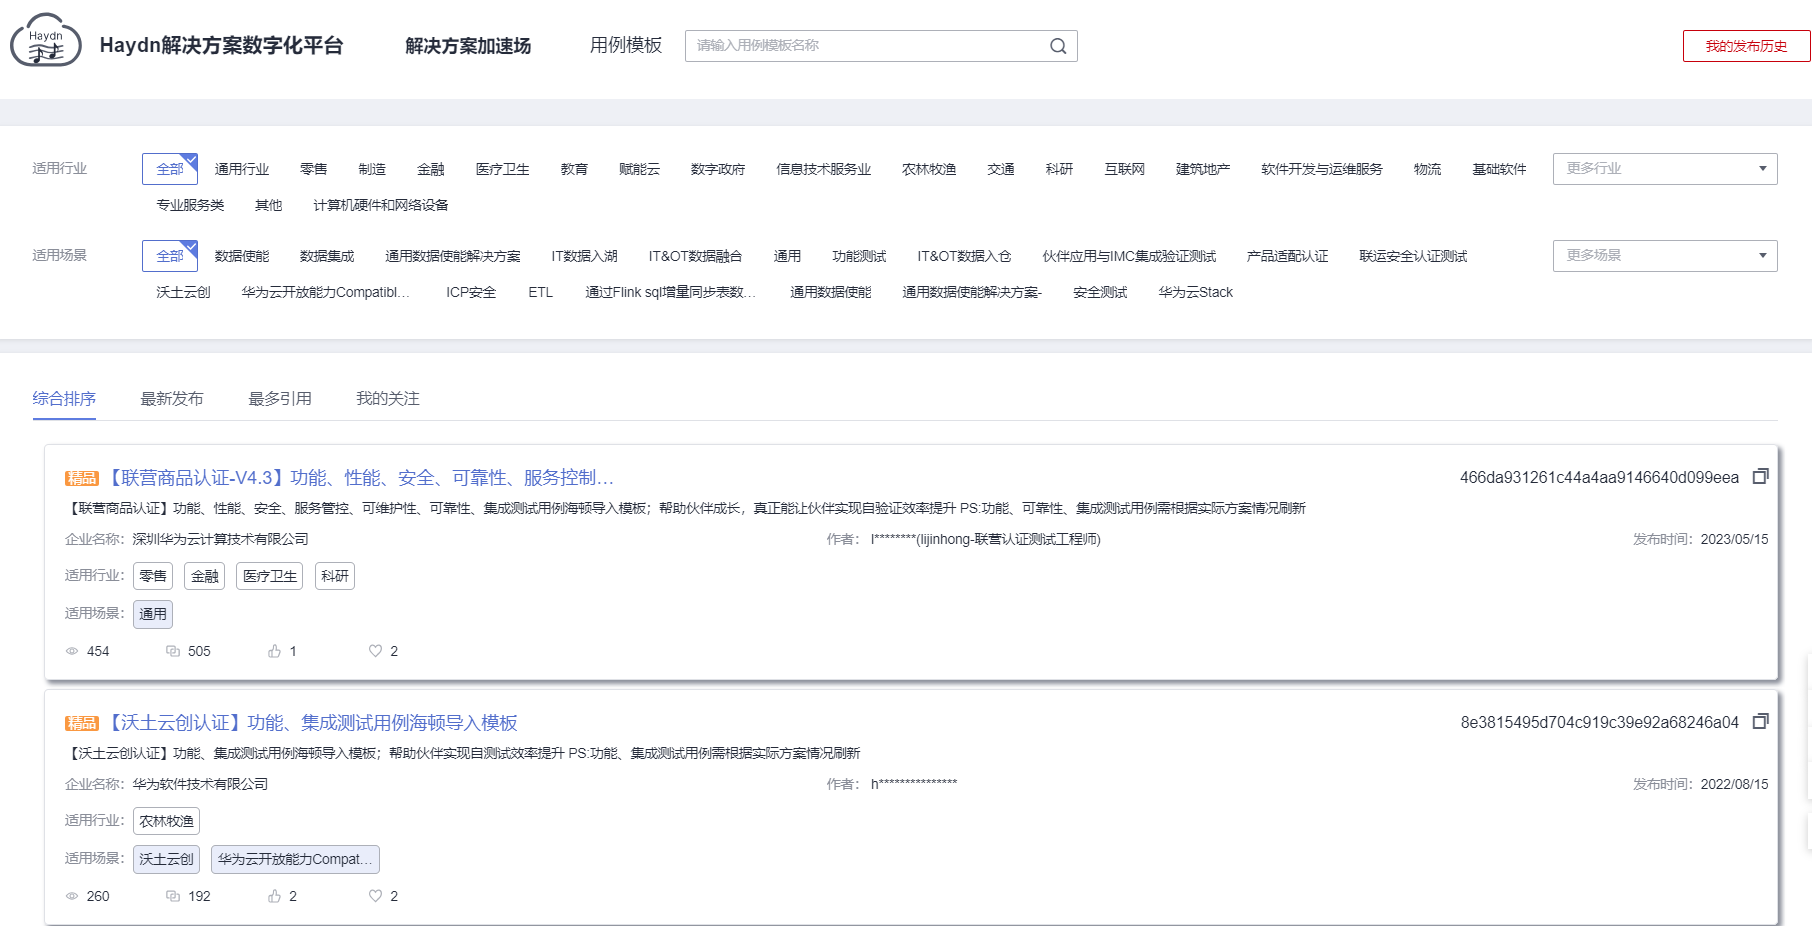Image resolution: width=1812 pixels, height=926 pixels.
Task: Click the reference icon showing 505
Action: pos(173,651)
